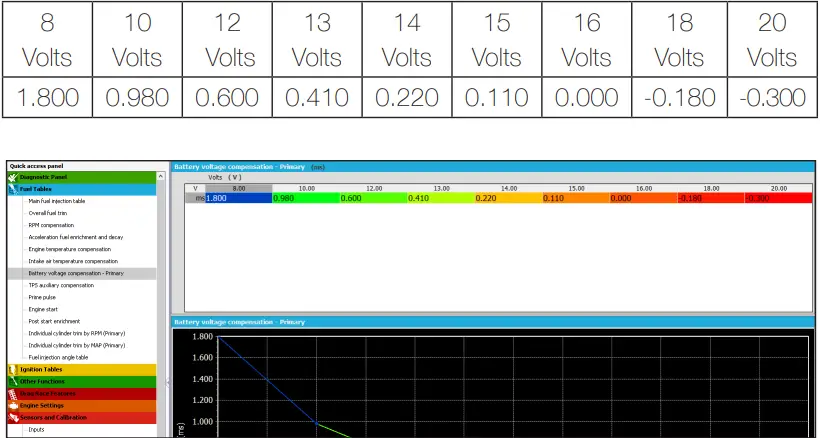Click the quick access panel scroll-up arrow
820x438 pixels.
(x=161, y=177)
